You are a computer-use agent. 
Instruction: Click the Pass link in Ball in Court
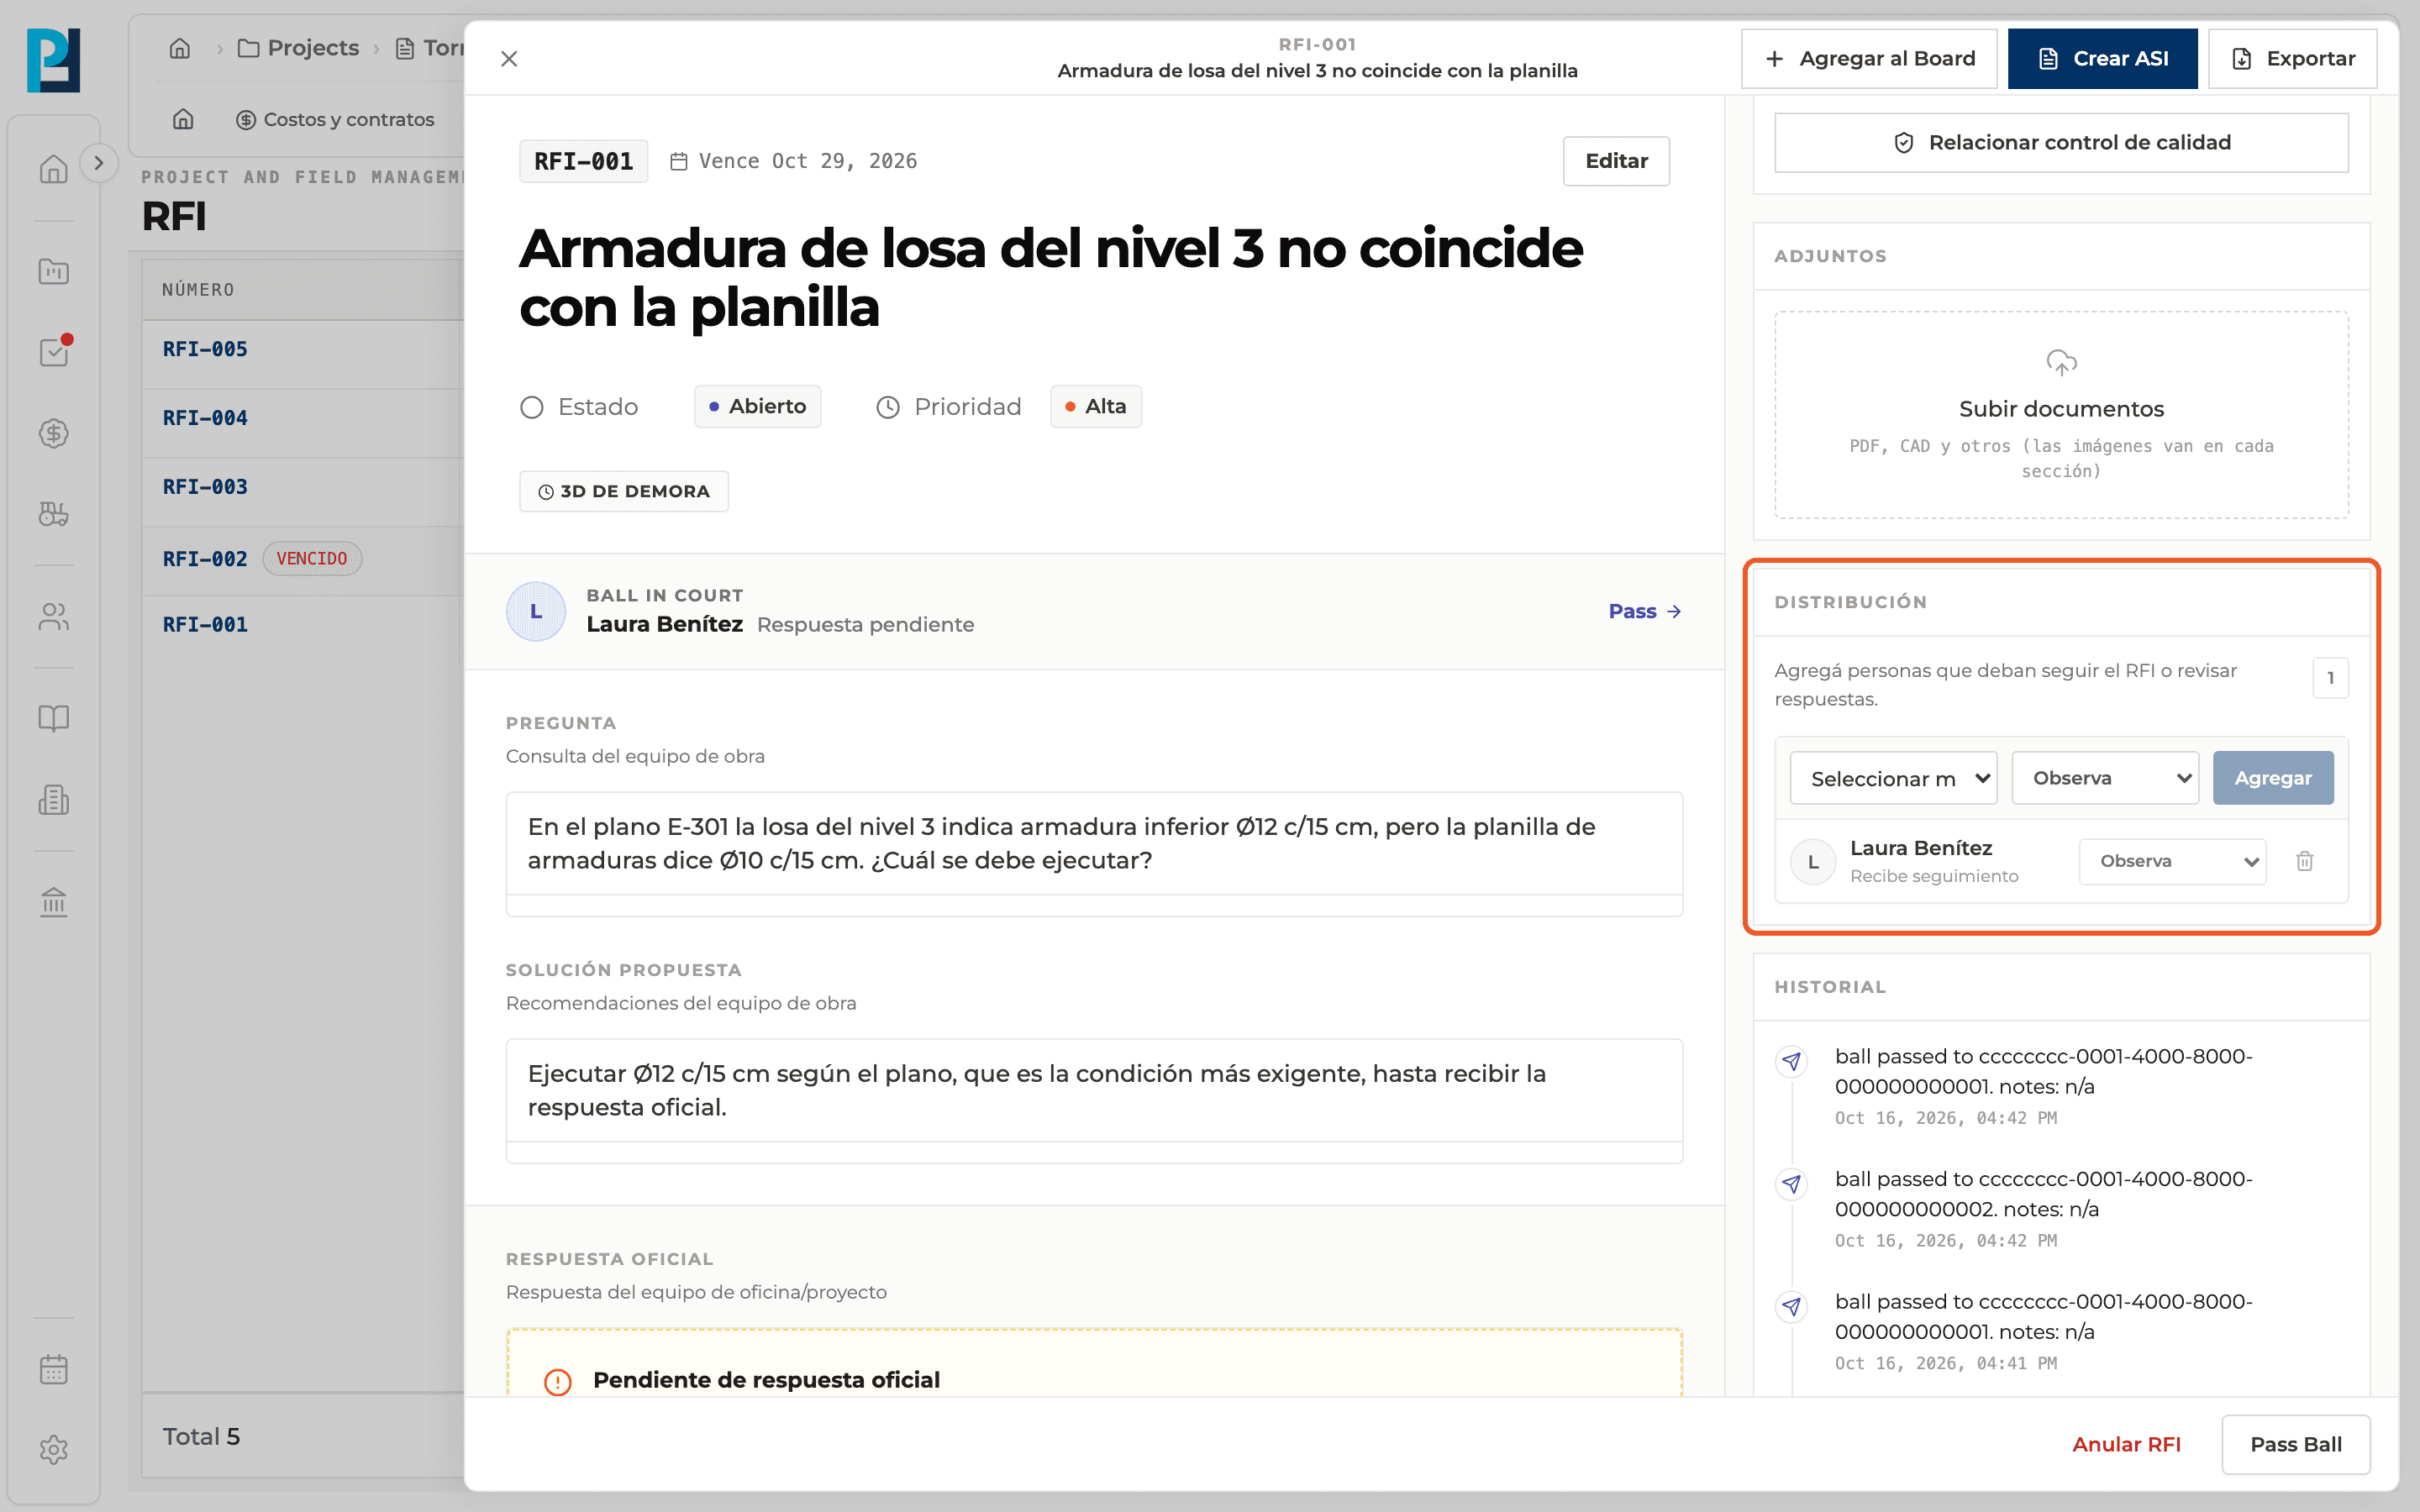[x=1644, y=611]
